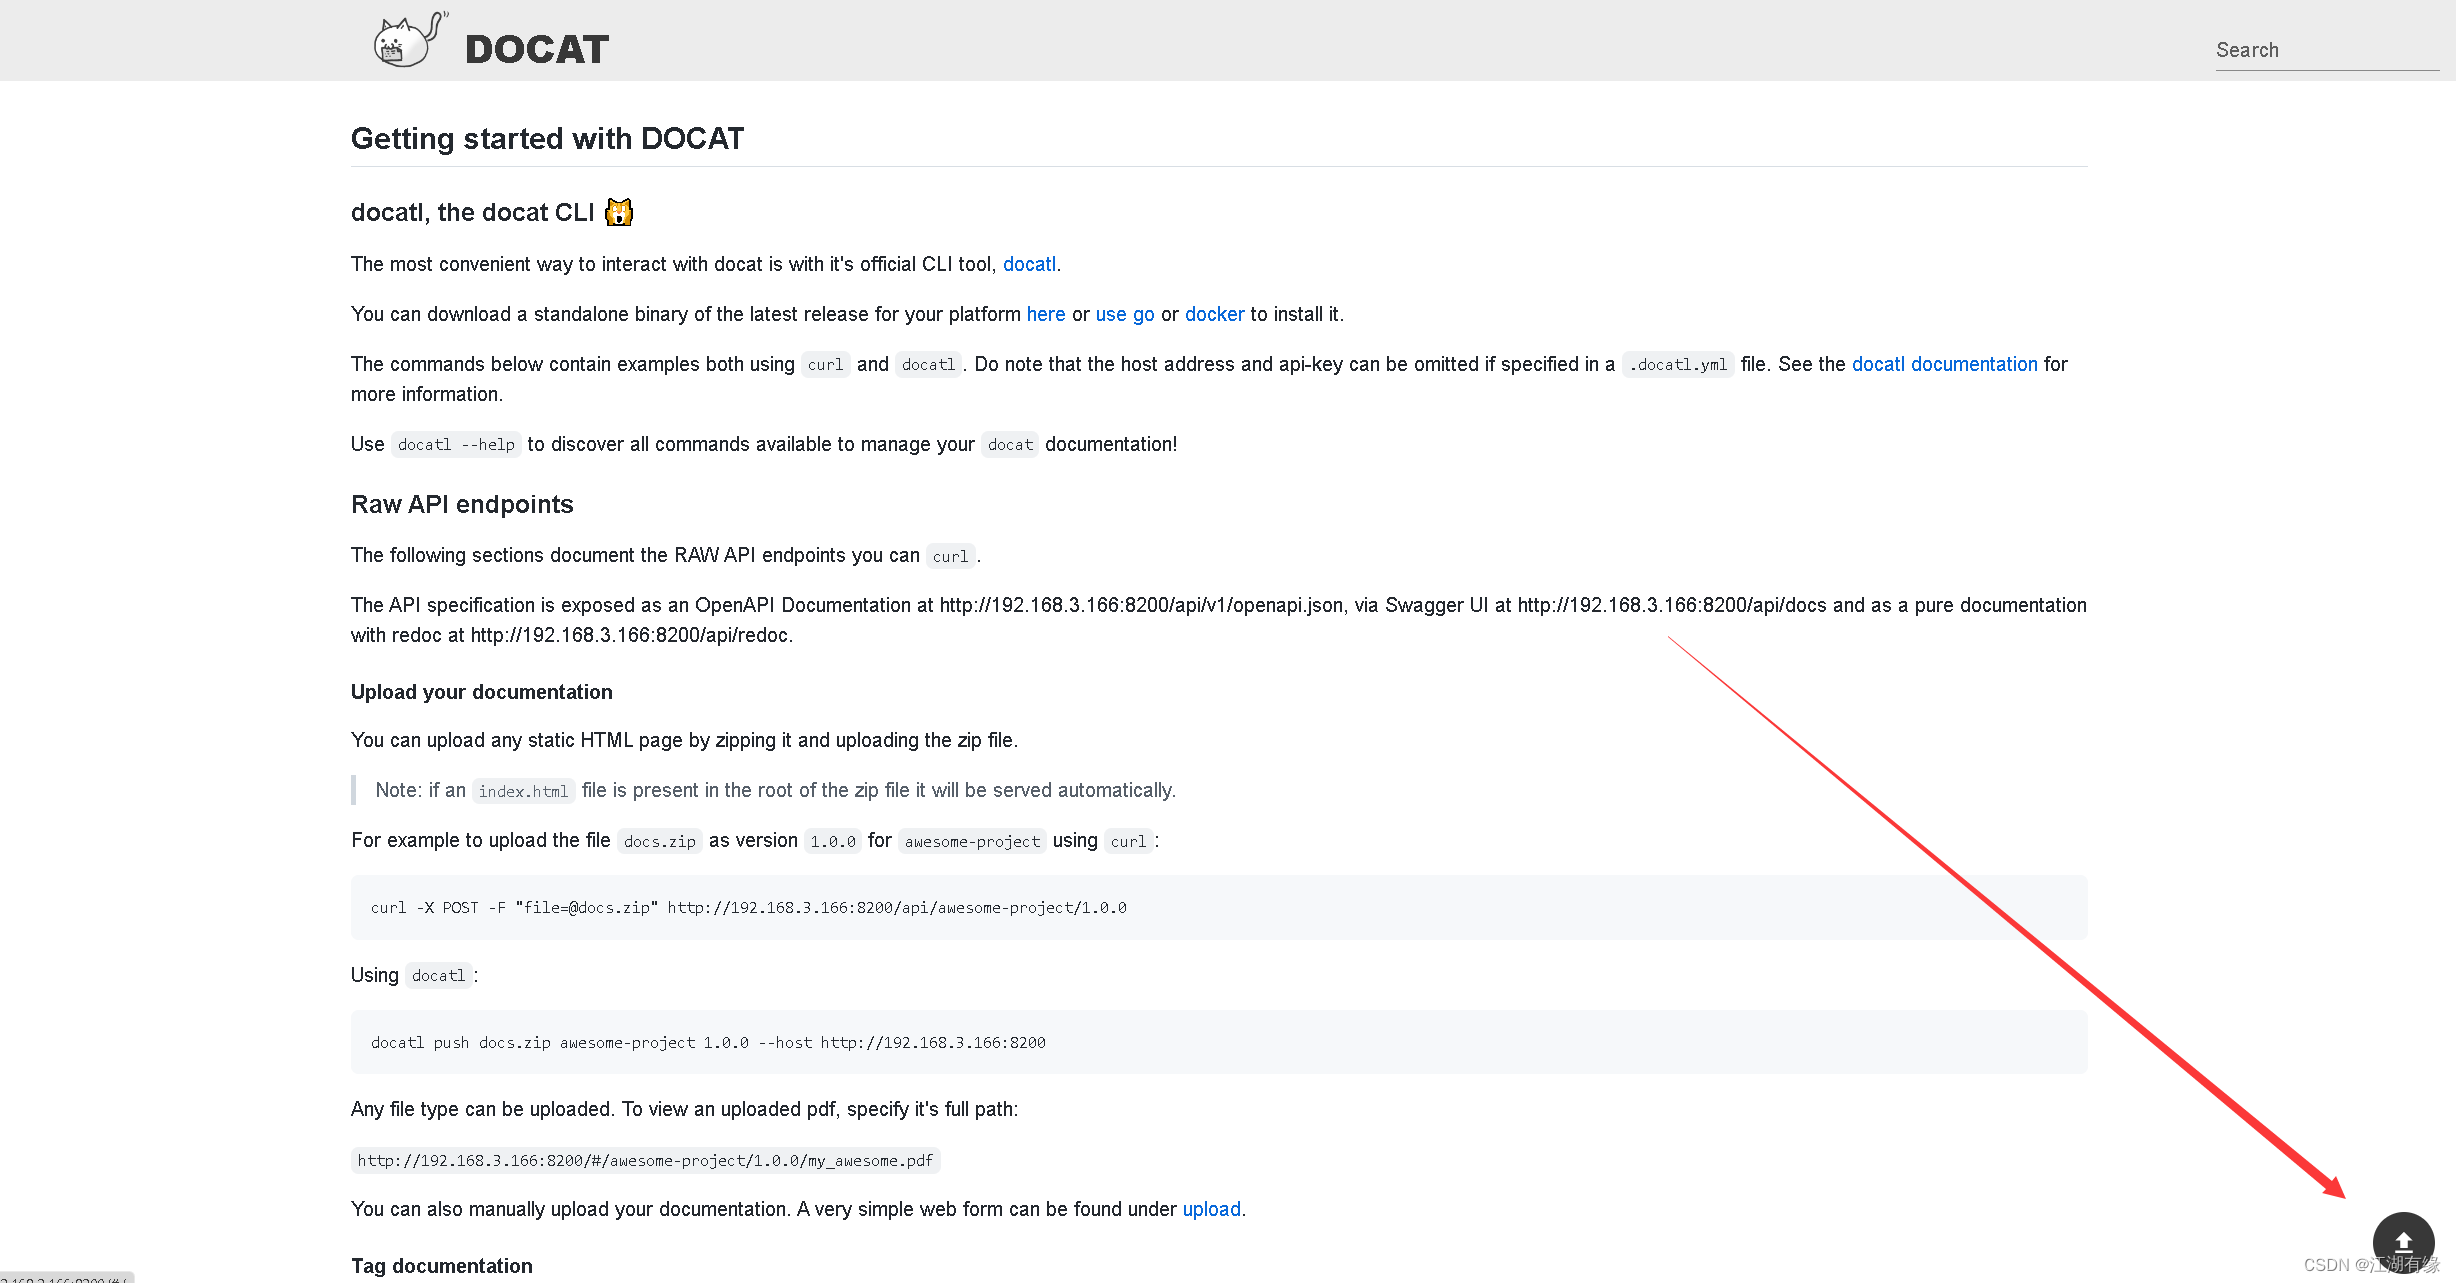Click the index.html inline code in note
This screenshot has width=2456, height=1283.
[523, 791]
